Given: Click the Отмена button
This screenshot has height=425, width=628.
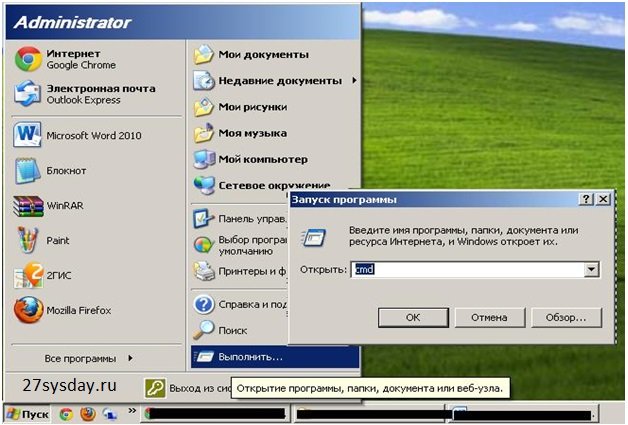Looking at the screenshot, I should click(489, 317).
